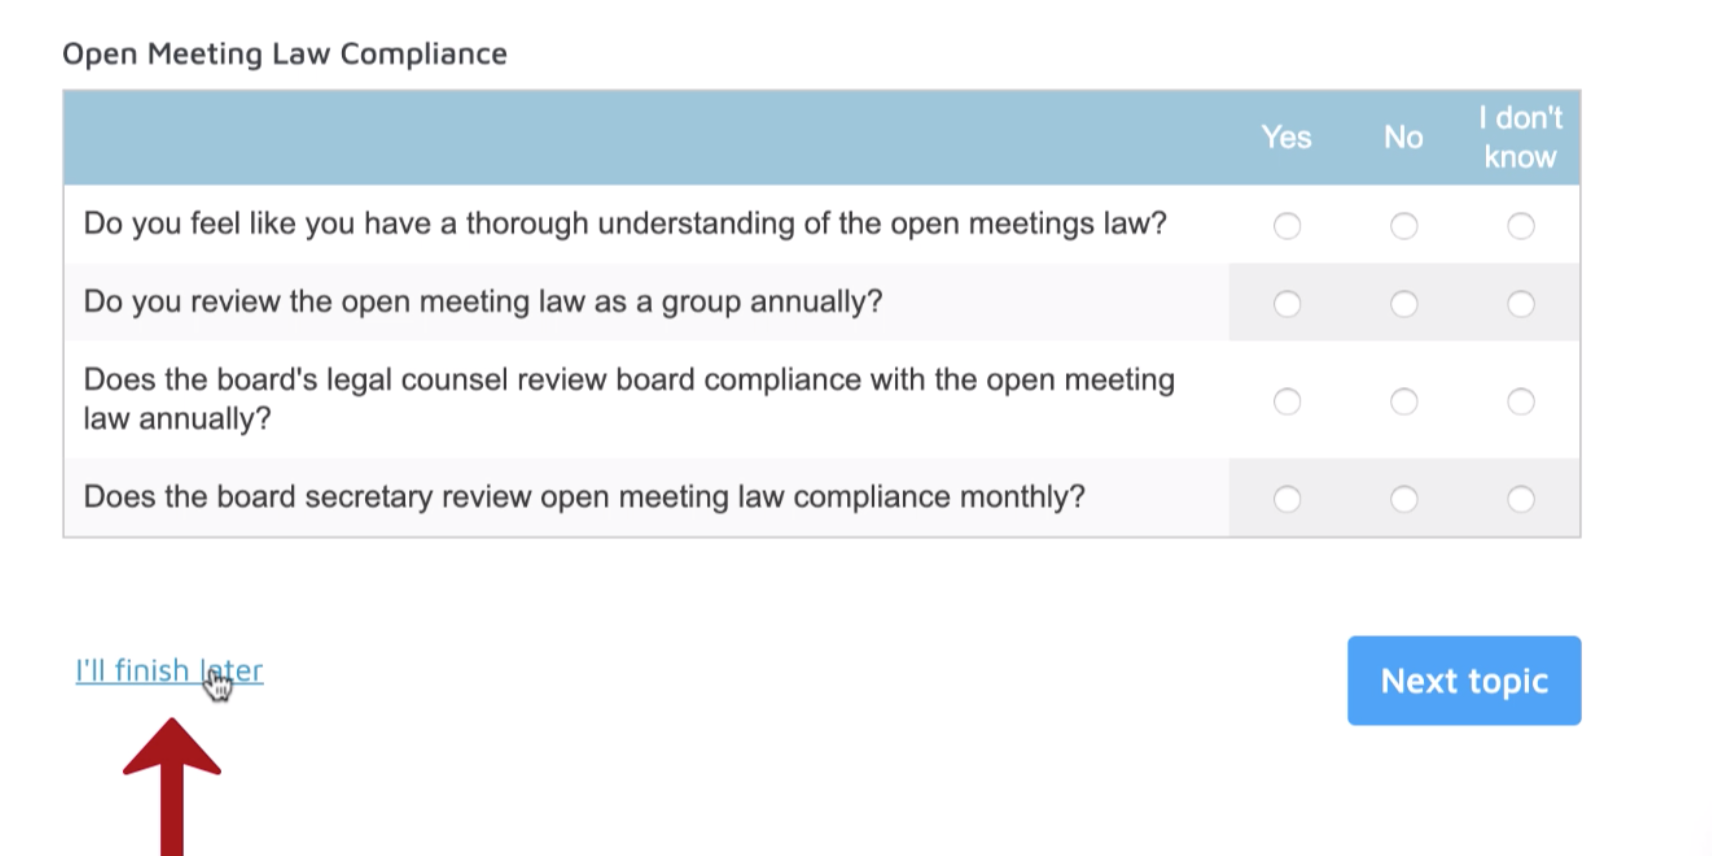1712x856 pixels.
Task: Choose I don't know for legal counsel
Action: (1520, 402)
